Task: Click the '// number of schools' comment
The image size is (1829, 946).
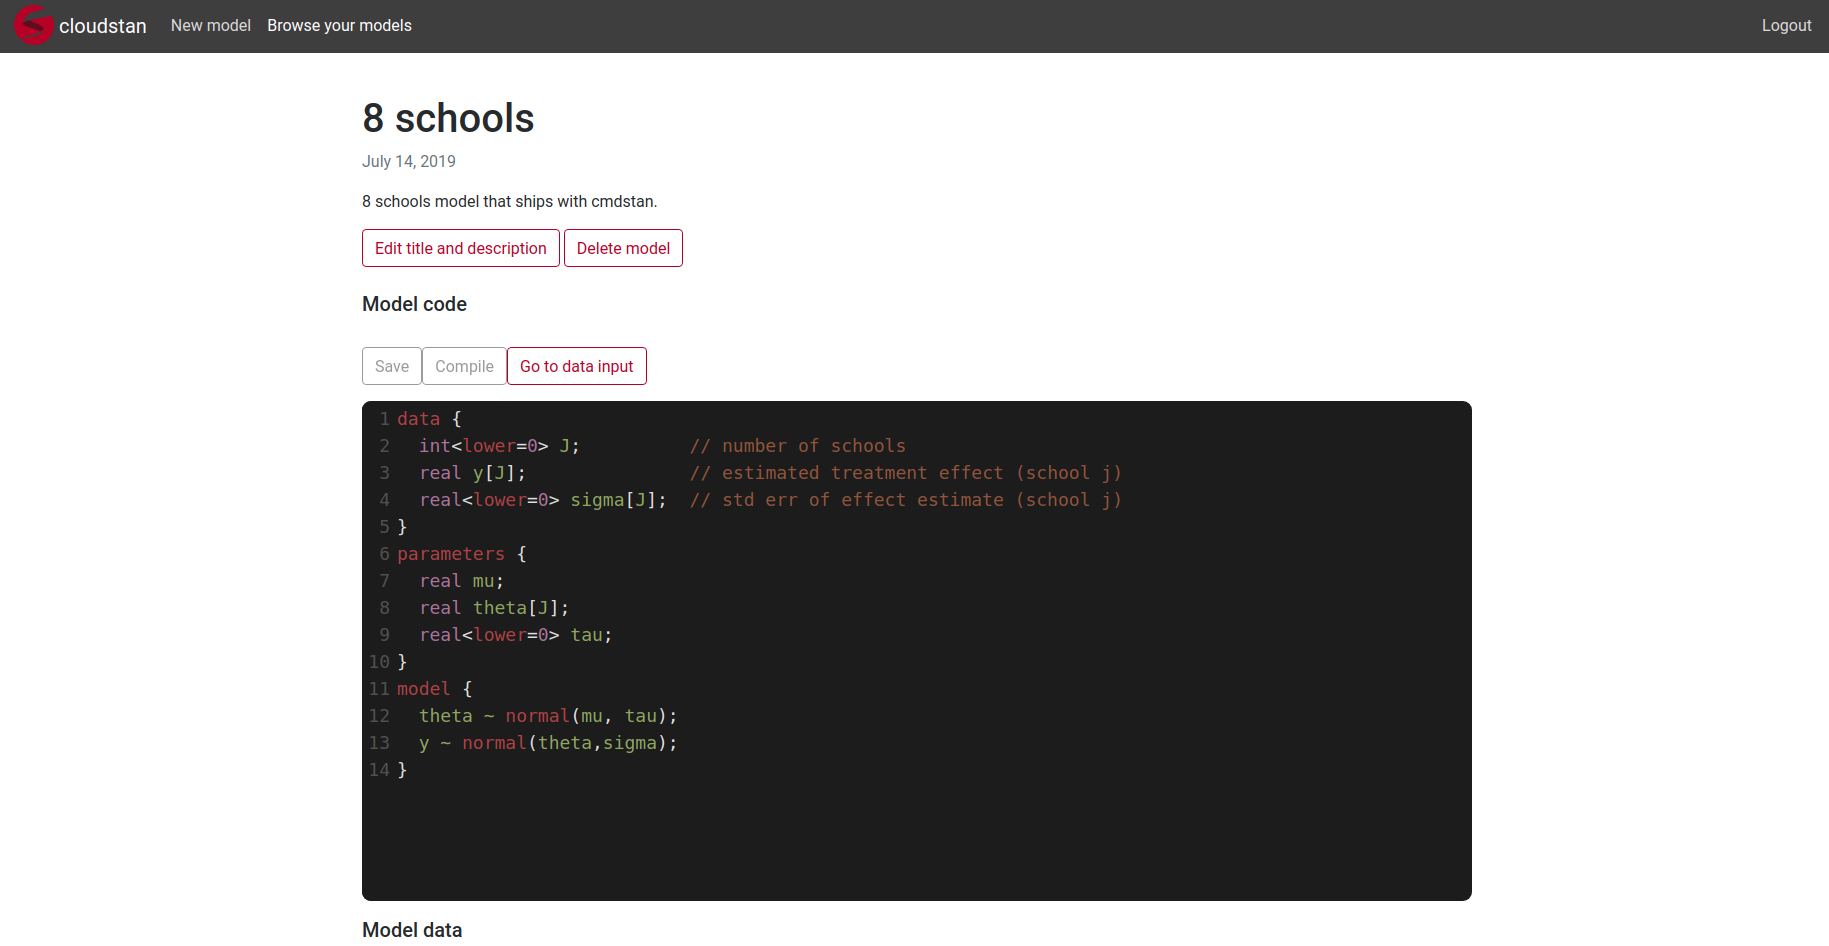Action: click(798, 446)
